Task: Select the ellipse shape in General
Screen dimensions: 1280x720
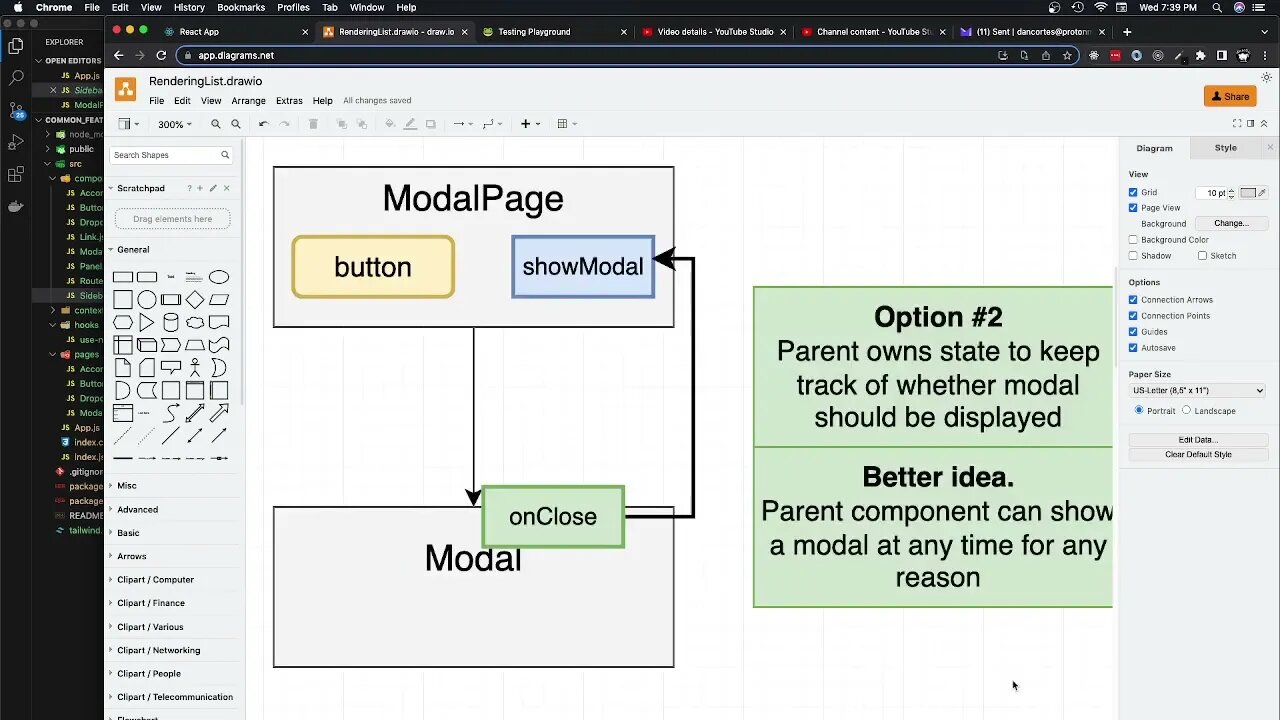Action: point(219,277)
